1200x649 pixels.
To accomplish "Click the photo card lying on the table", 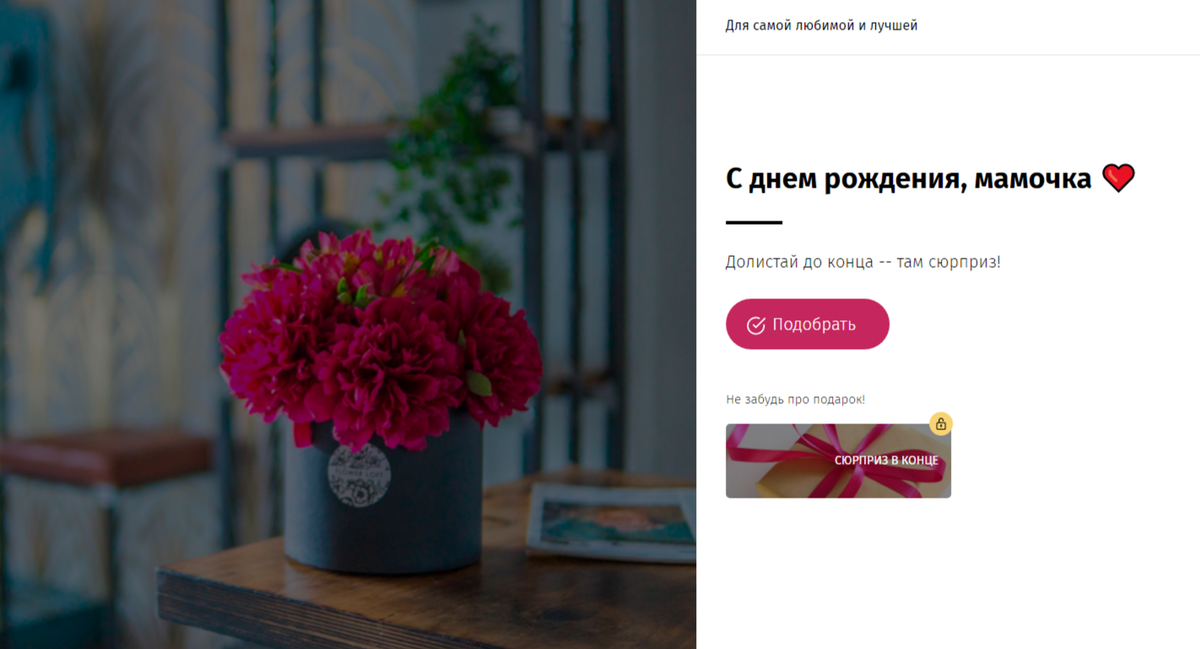I will (612, 520).
